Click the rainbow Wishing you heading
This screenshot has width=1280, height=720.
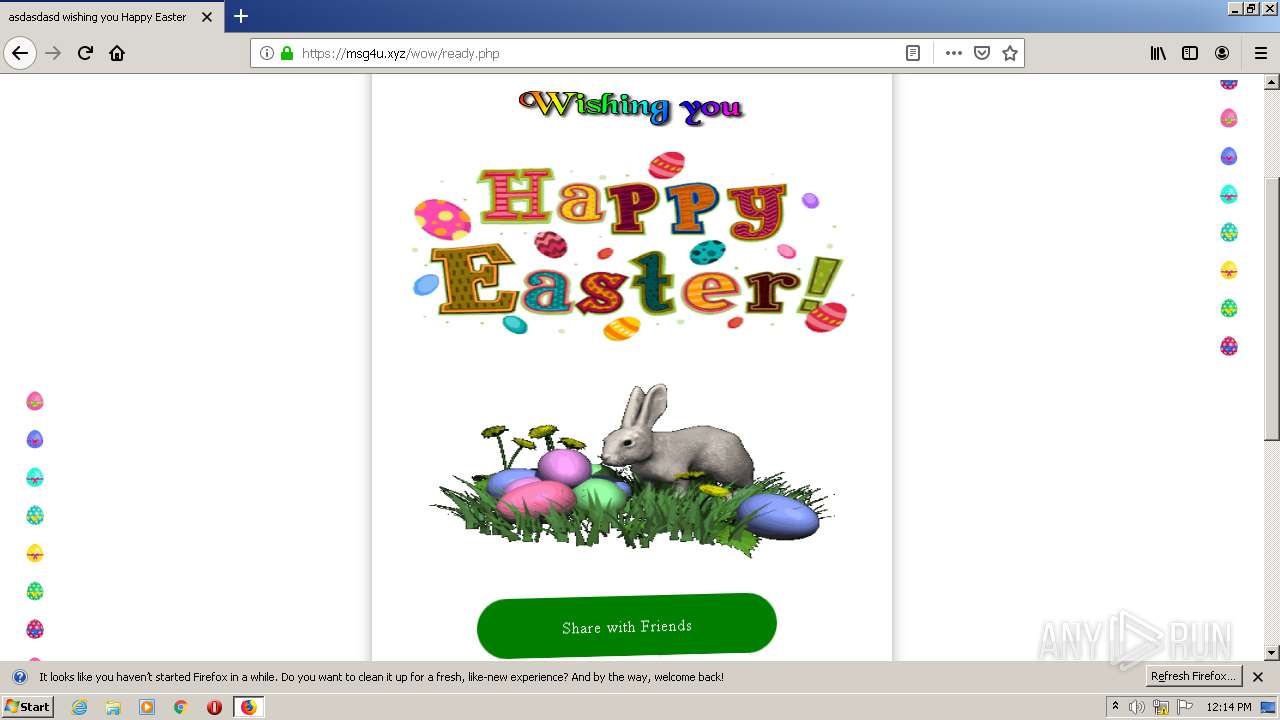(x=632, y=106)
